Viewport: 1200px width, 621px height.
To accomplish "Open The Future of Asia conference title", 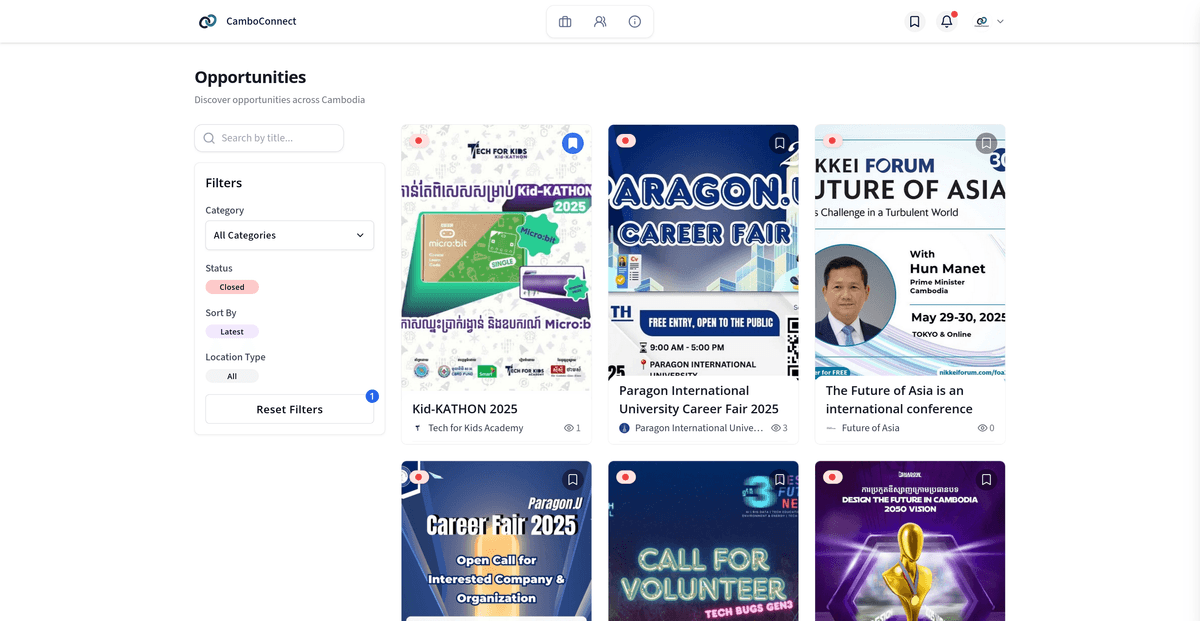I will coord(899,400).
